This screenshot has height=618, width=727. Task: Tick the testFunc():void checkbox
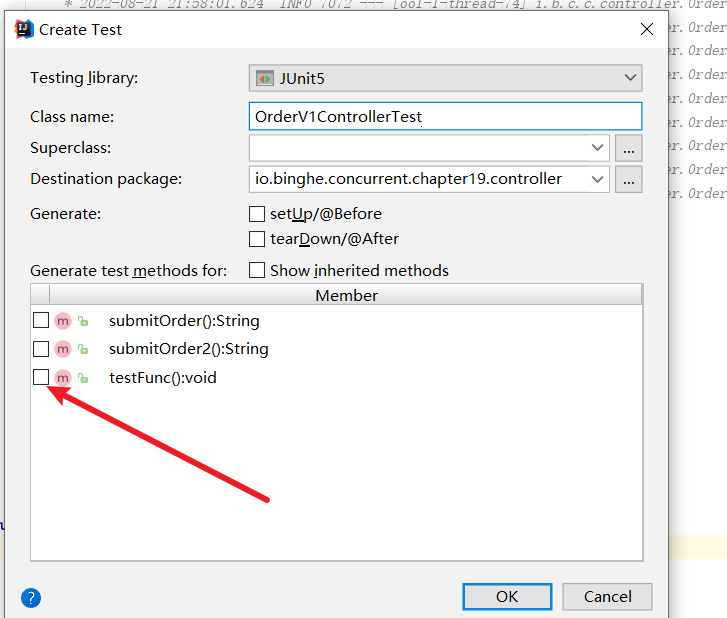click(41, 378)
